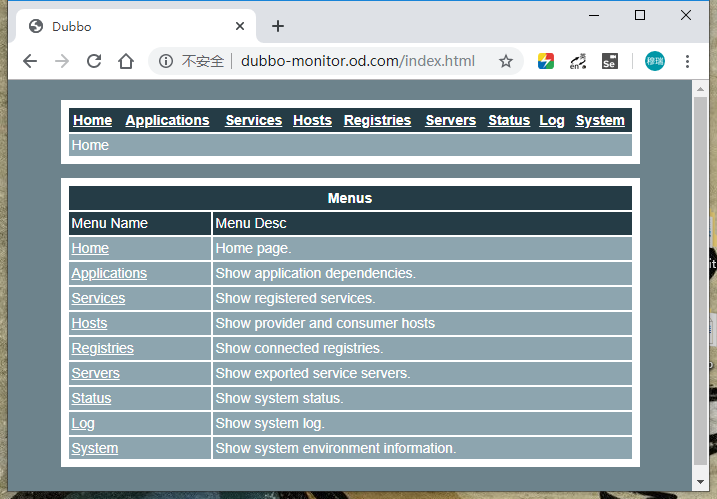Minimize the browser window
Viewport: 717px width, 499px height.
594,16
